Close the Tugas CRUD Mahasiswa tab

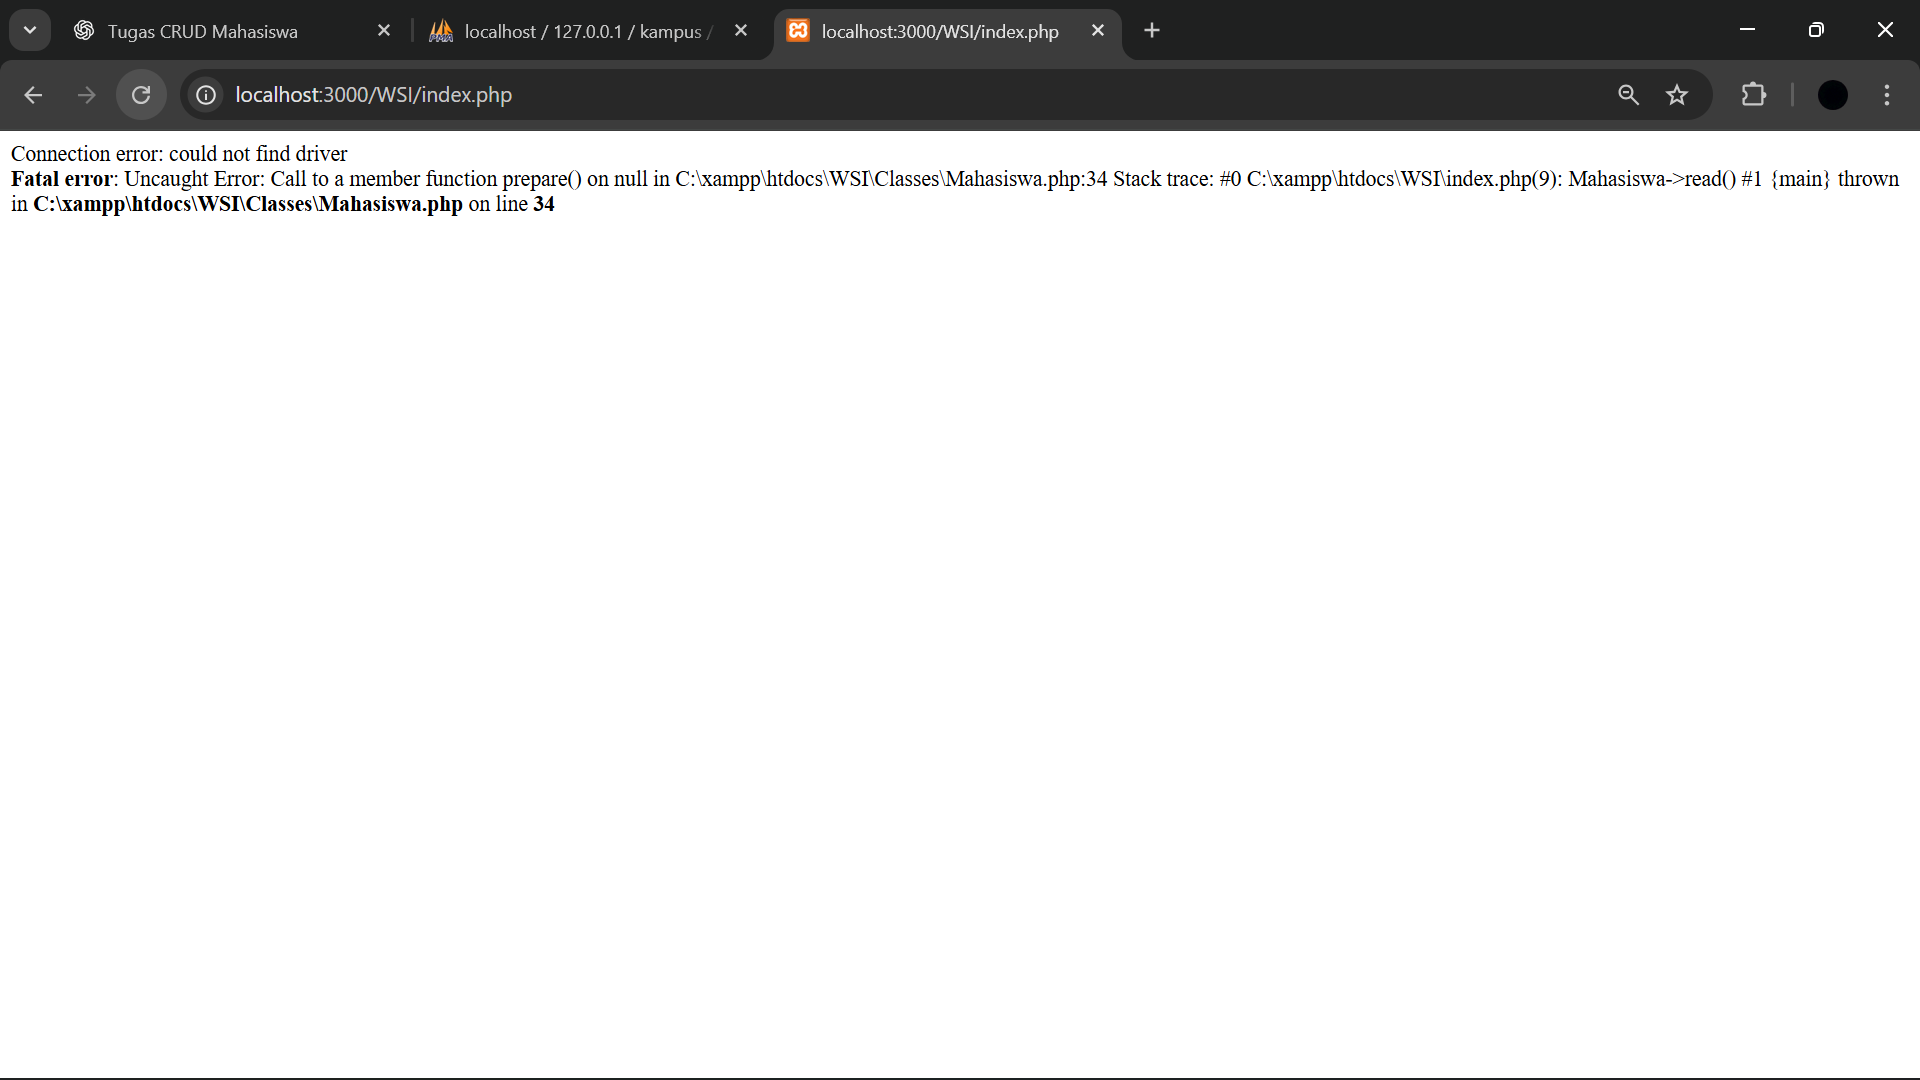384,31
